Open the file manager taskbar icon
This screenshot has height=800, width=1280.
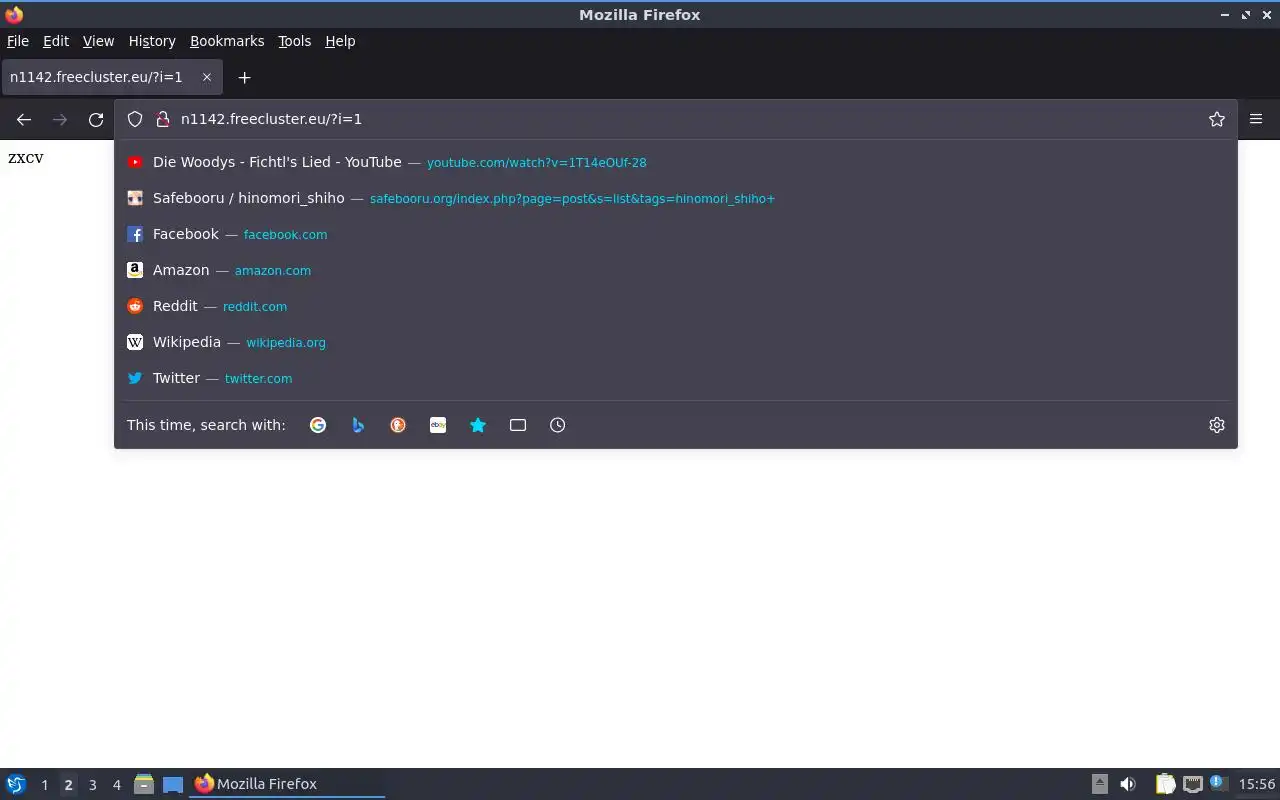(x=144, y=784)
